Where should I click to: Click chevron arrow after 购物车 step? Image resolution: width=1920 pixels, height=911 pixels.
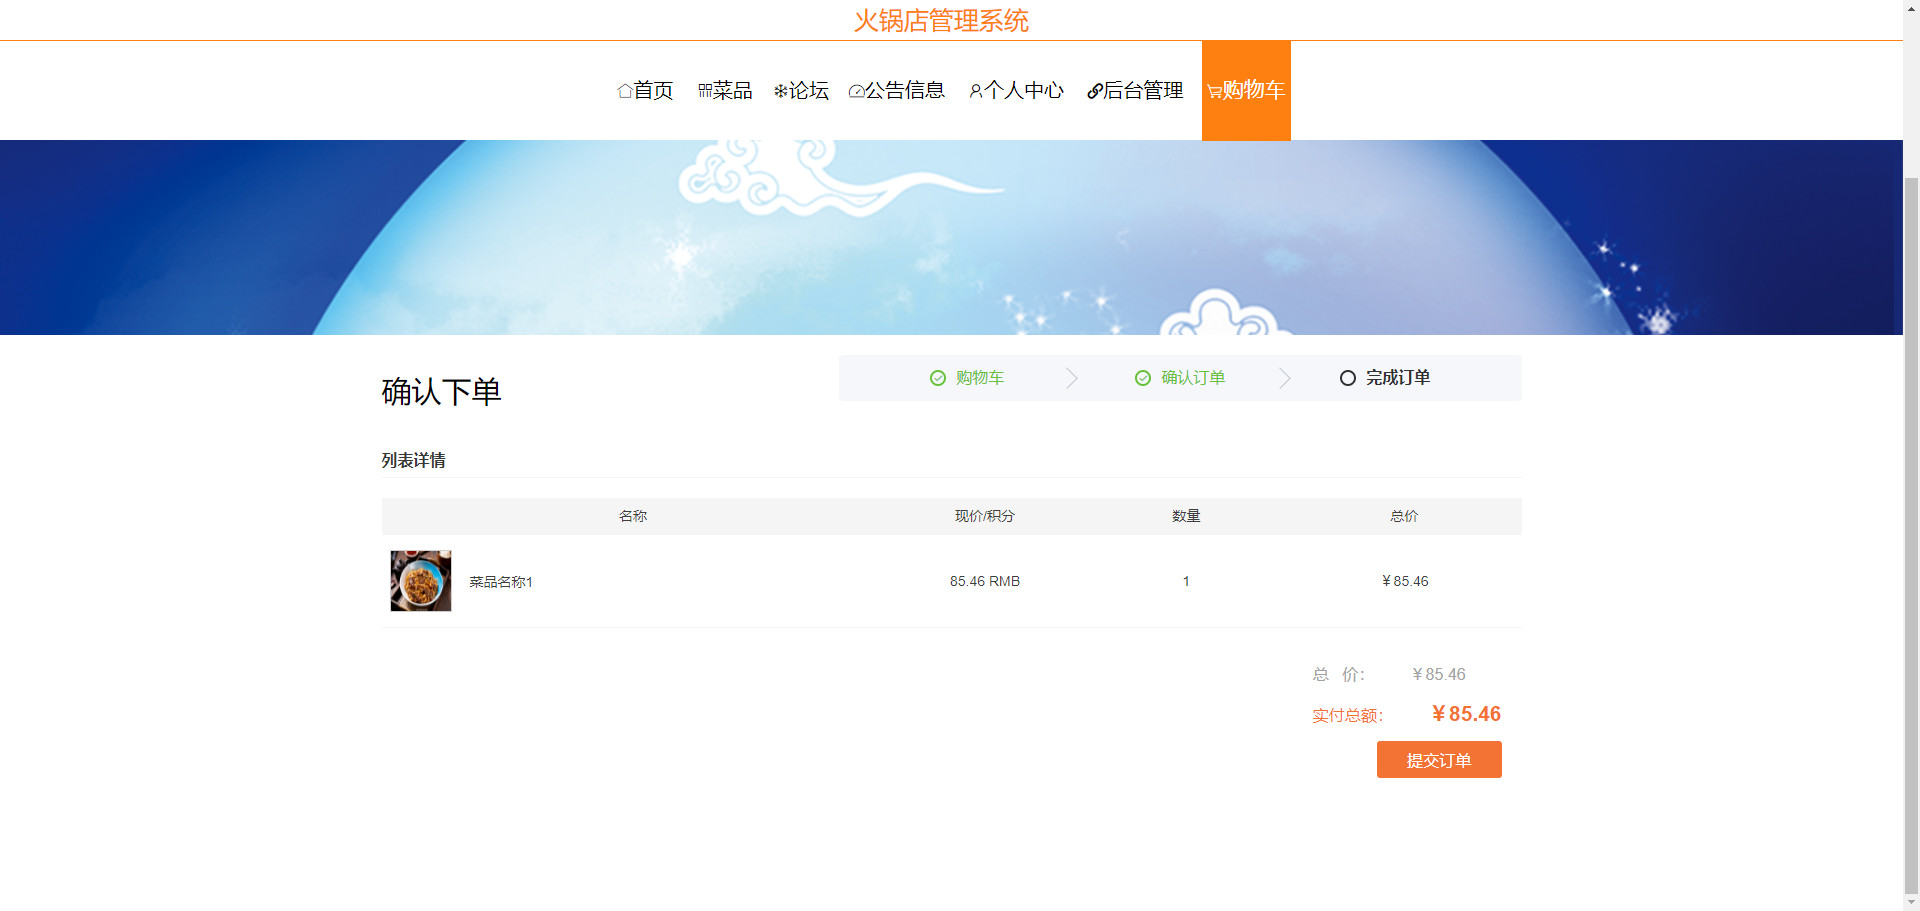1072,378
